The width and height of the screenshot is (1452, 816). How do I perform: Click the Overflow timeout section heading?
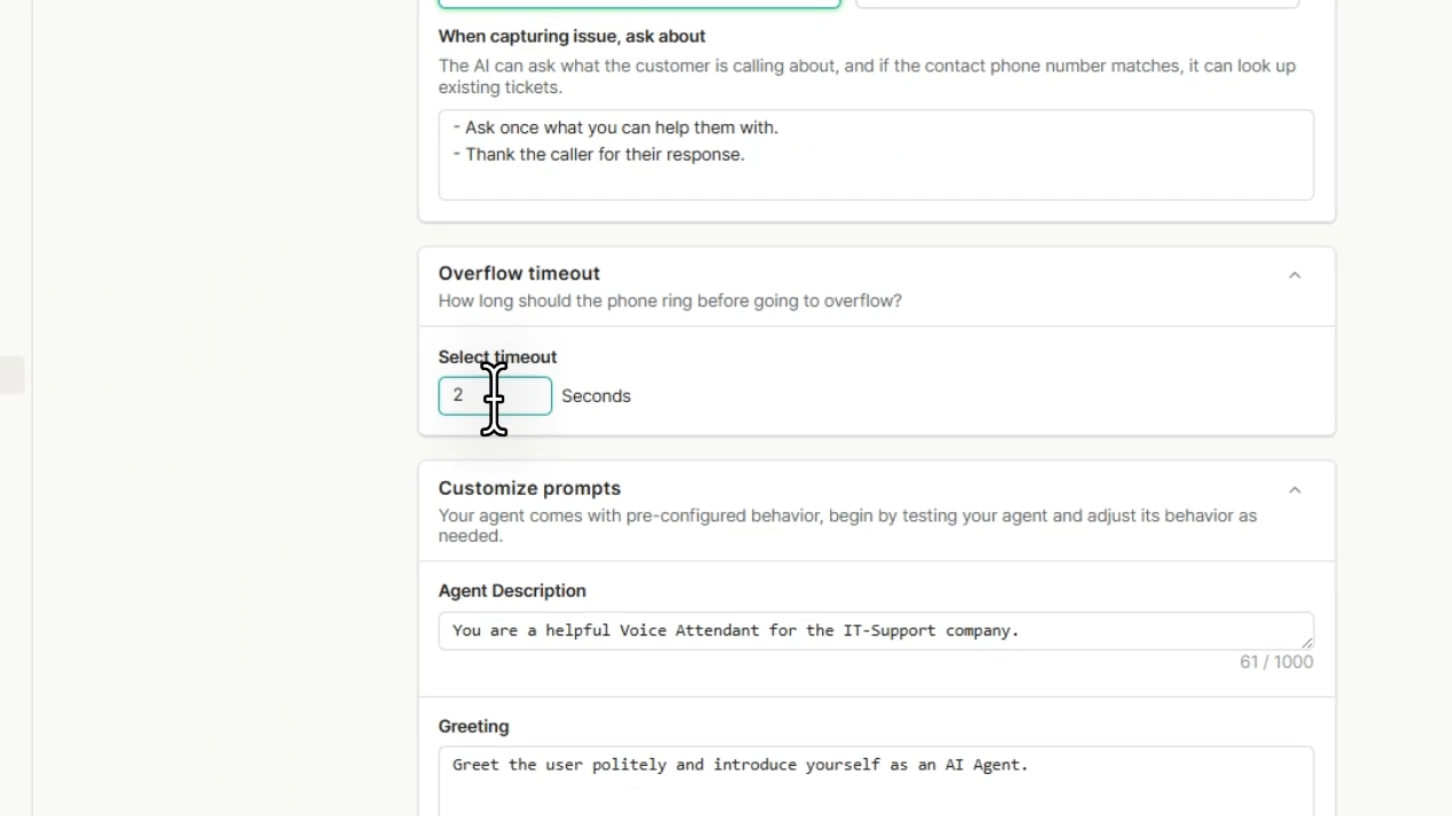519,273
